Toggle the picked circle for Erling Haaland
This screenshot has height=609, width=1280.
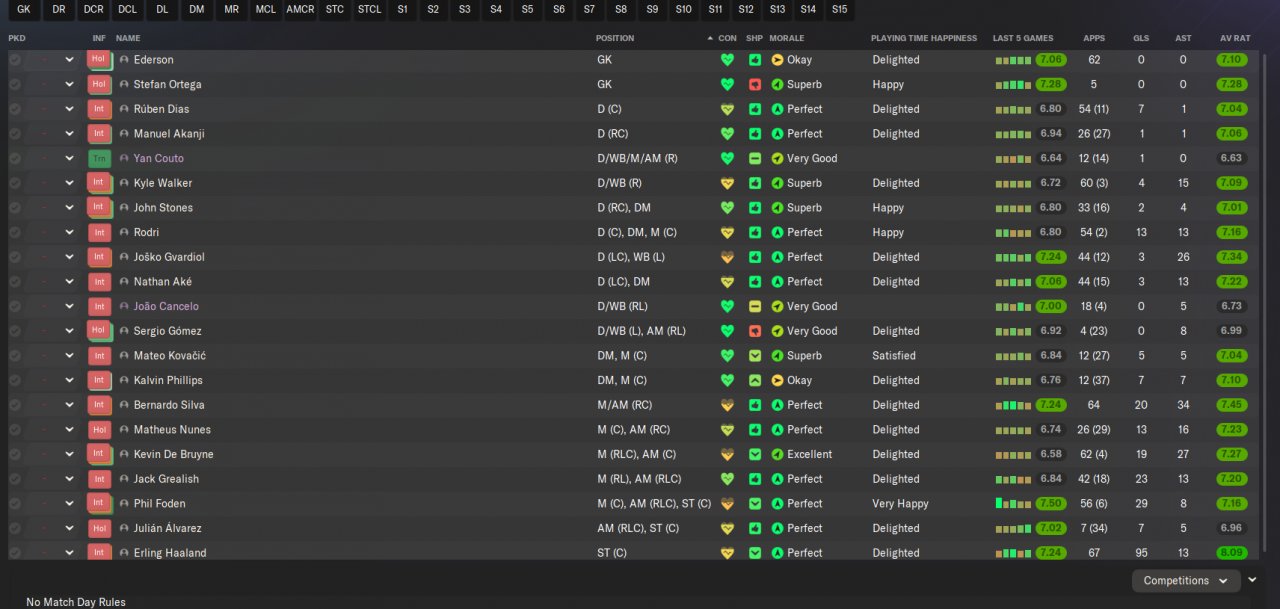click(15, 553)
